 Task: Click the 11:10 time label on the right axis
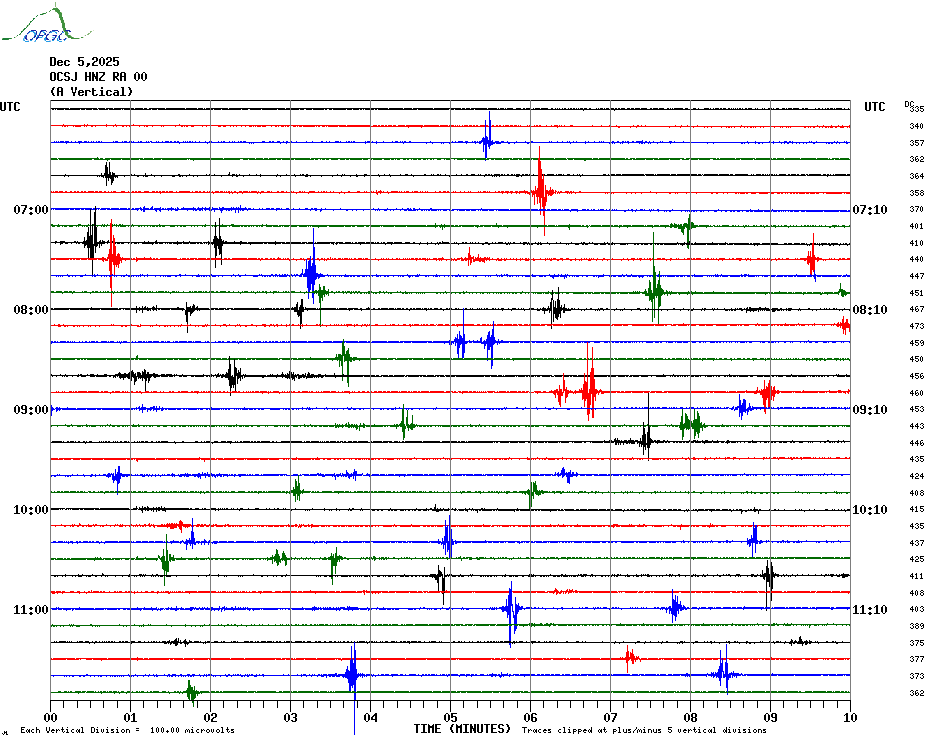[869, 610]
